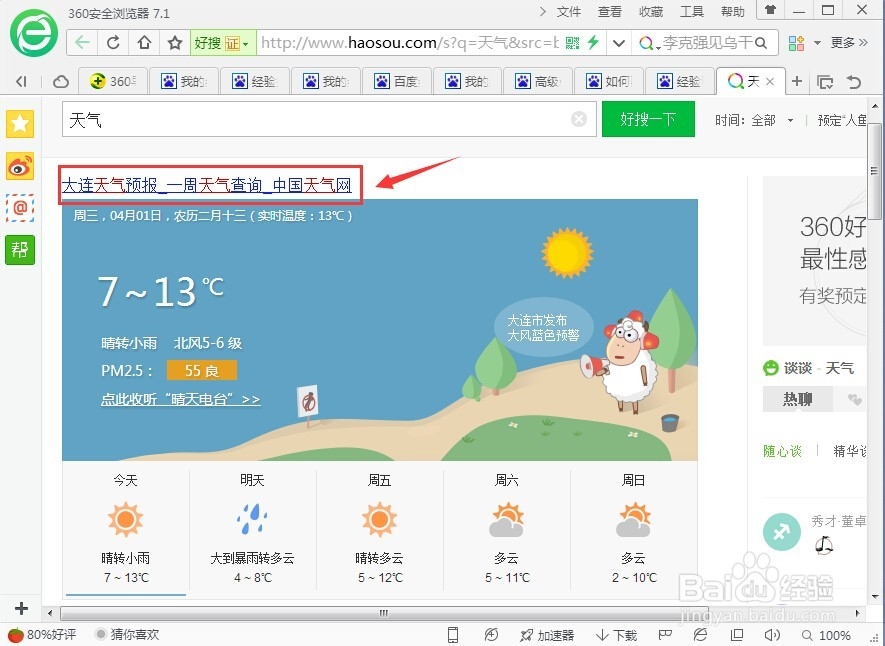This screenshot has width=885, height=646.
Task: Open the 收藏 menu
Action: click(x=651, y=12)
